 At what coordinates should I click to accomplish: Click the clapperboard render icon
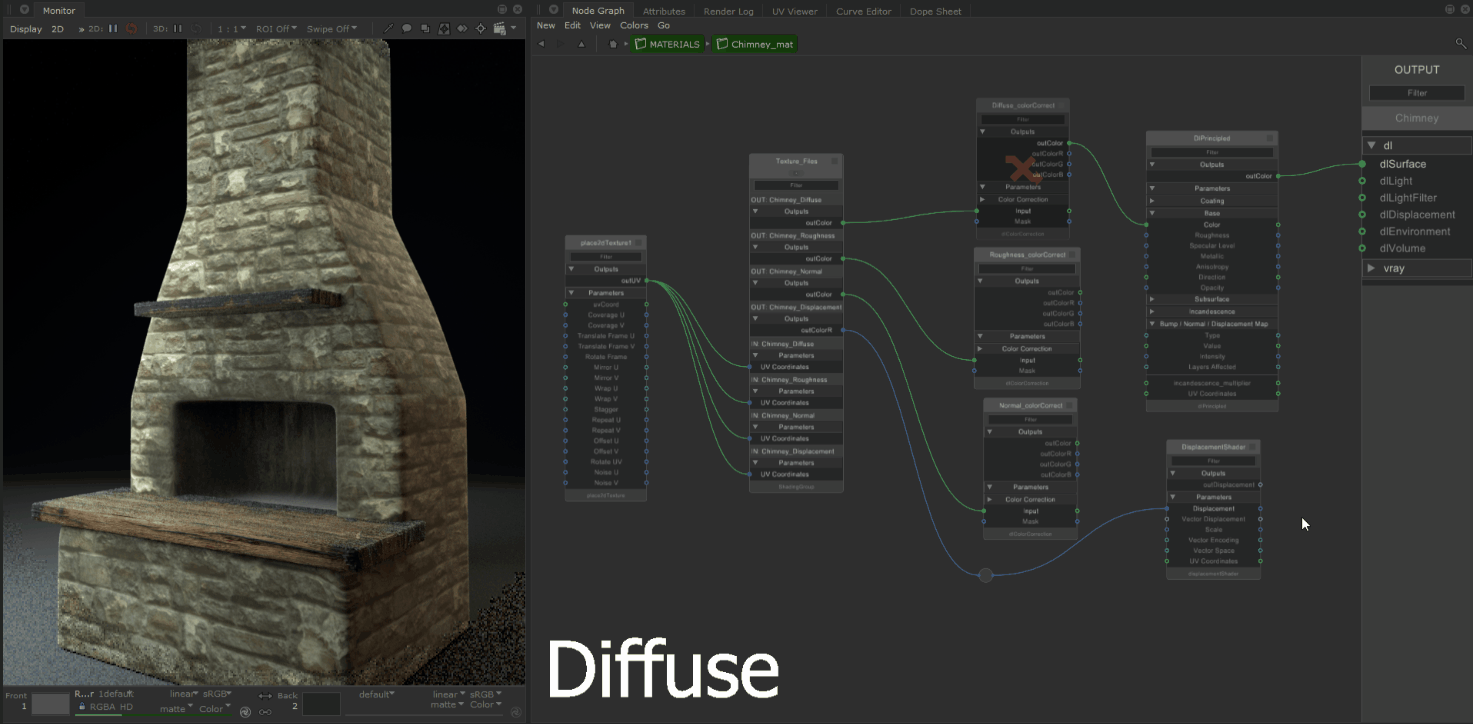click(x=499, y=29)
